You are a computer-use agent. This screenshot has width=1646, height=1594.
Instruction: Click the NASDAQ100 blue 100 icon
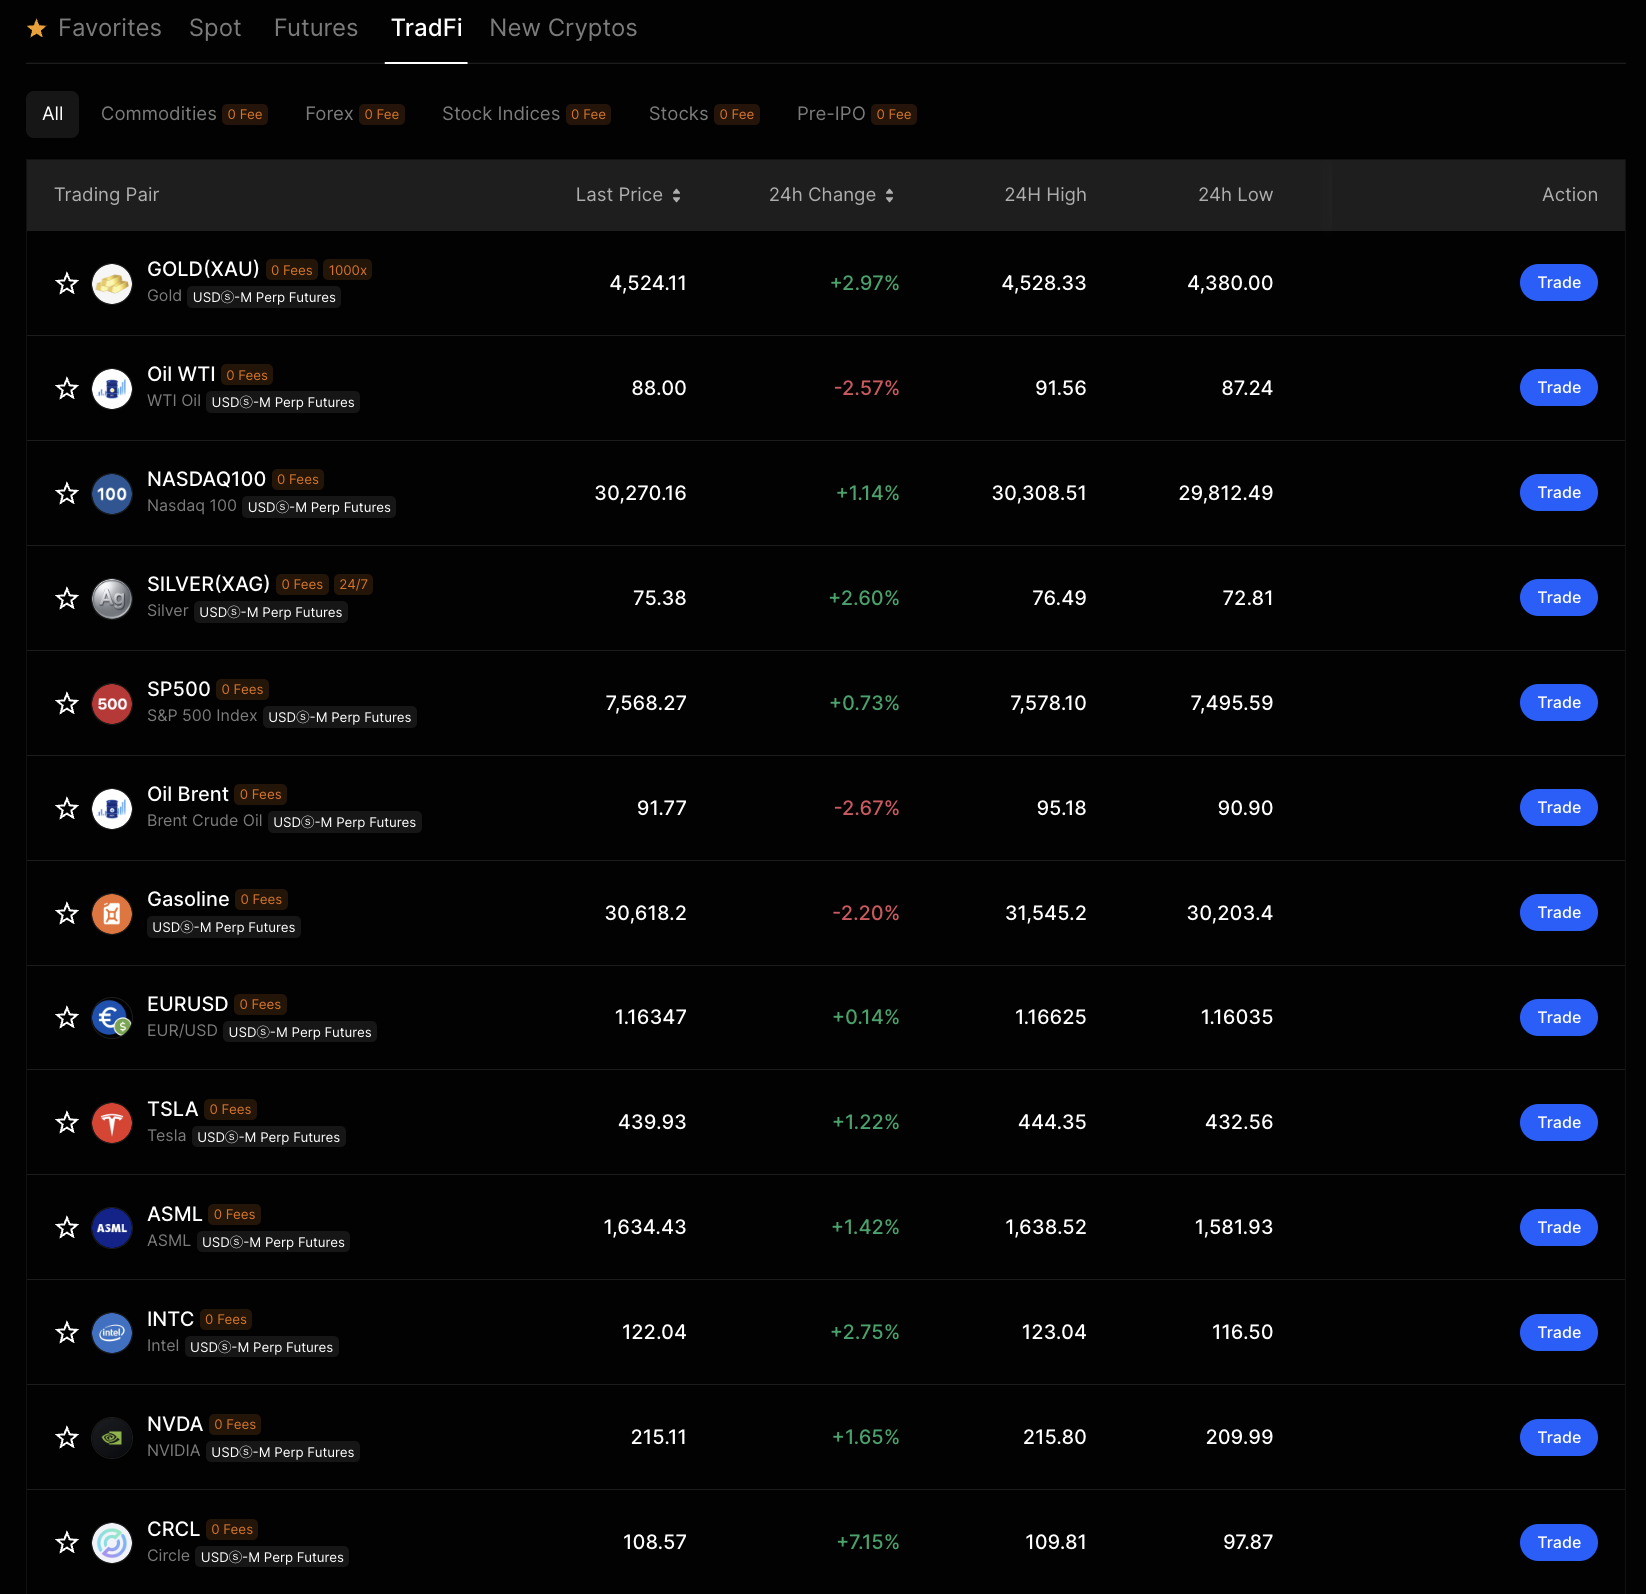click(x=112, y=494)
